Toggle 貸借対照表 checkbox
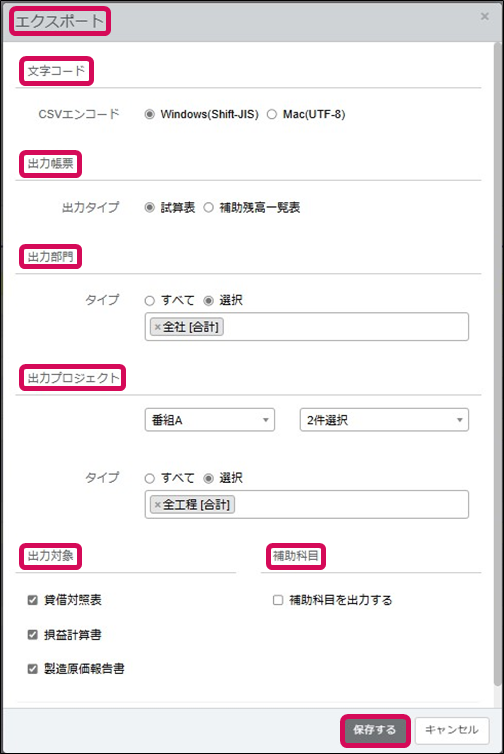Image resolution: width=504 pixels, height=754 pixels. click(x=33, y=600)
